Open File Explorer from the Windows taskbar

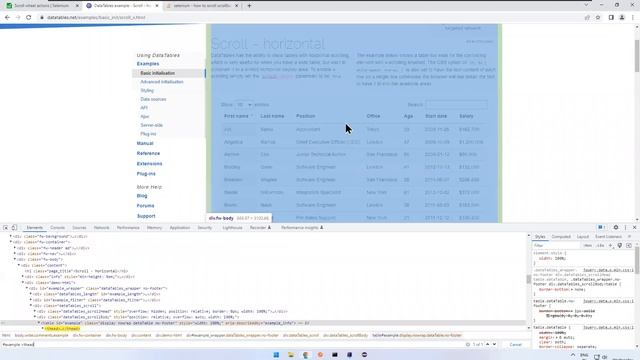[291, 355]
